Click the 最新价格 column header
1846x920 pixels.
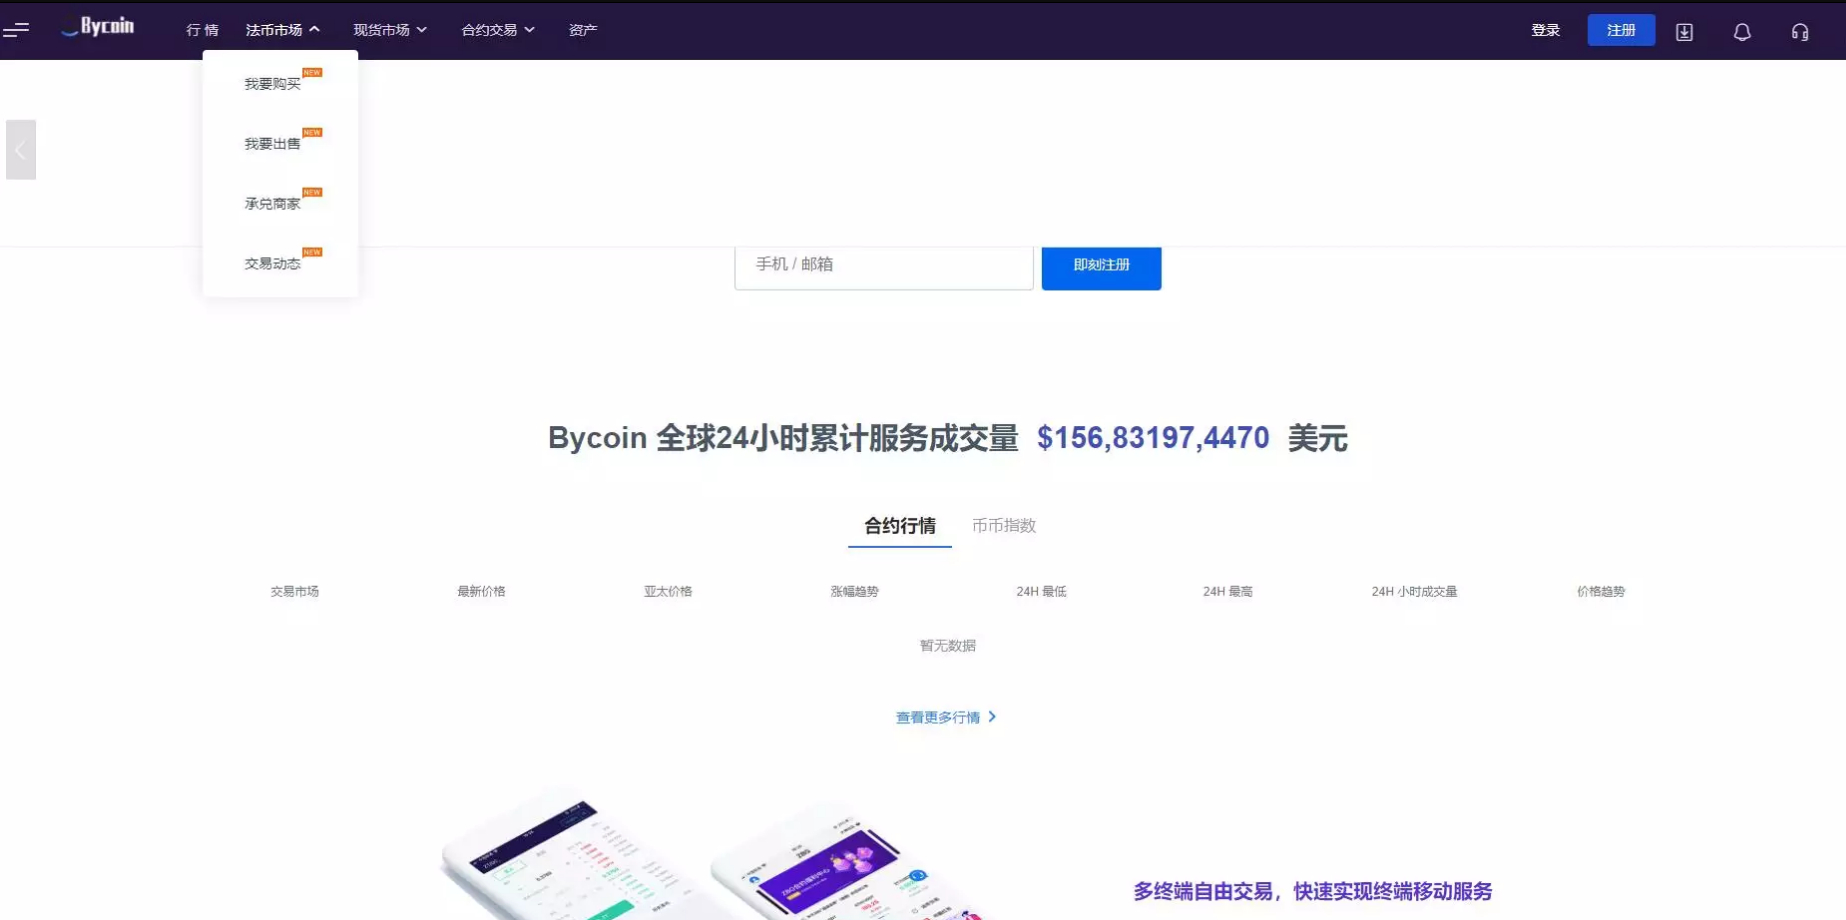click(481, 591)
